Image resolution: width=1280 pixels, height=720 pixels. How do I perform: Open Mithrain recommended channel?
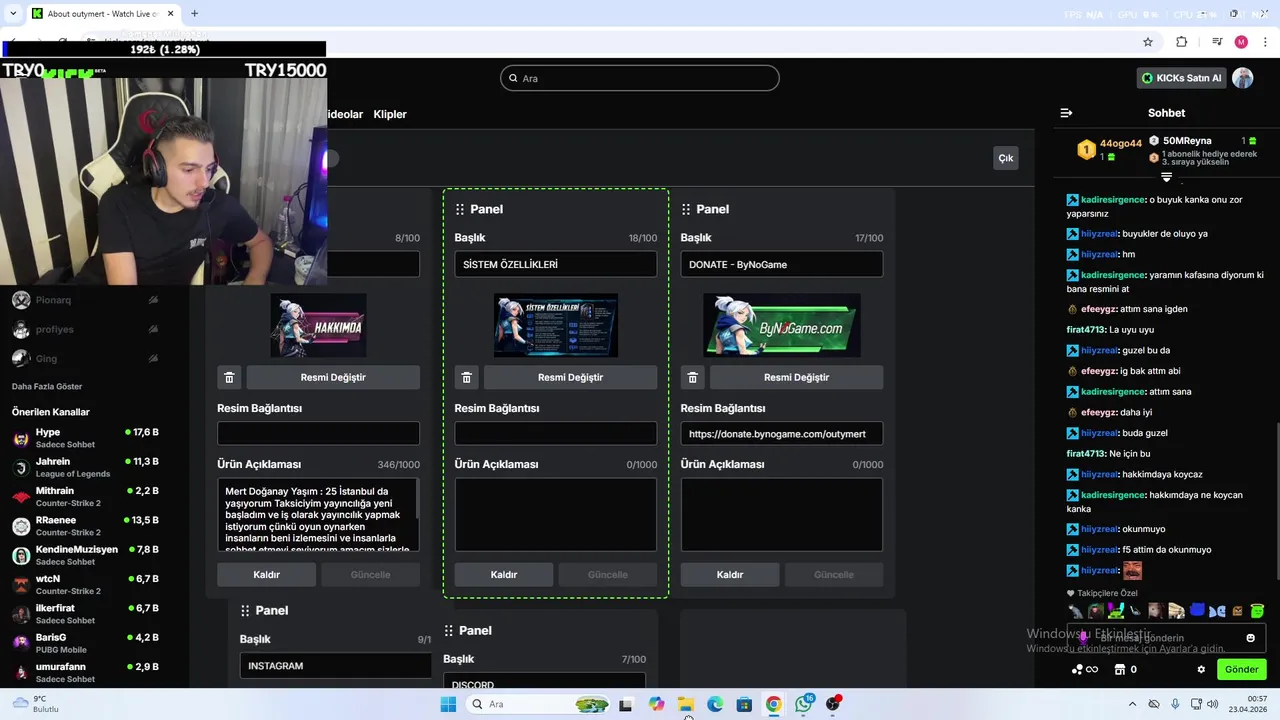click(94, 496)
